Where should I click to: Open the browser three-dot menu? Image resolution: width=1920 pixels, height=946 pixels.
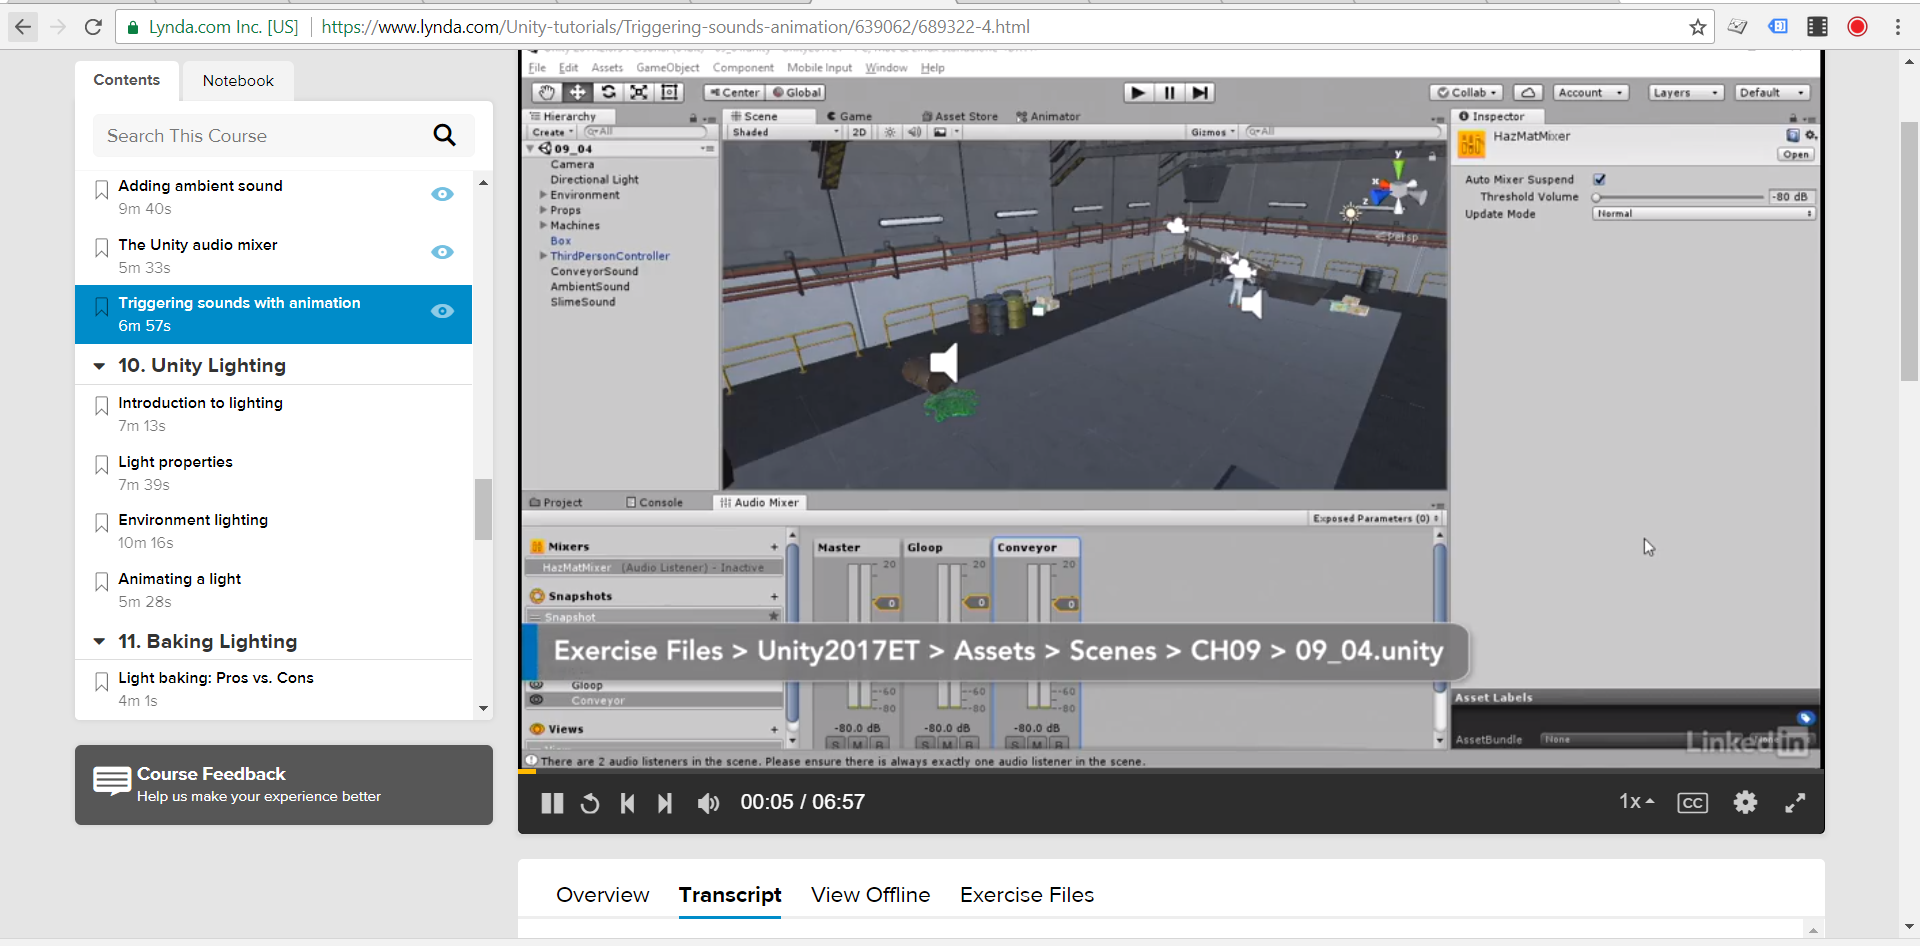pos(1897,27)
